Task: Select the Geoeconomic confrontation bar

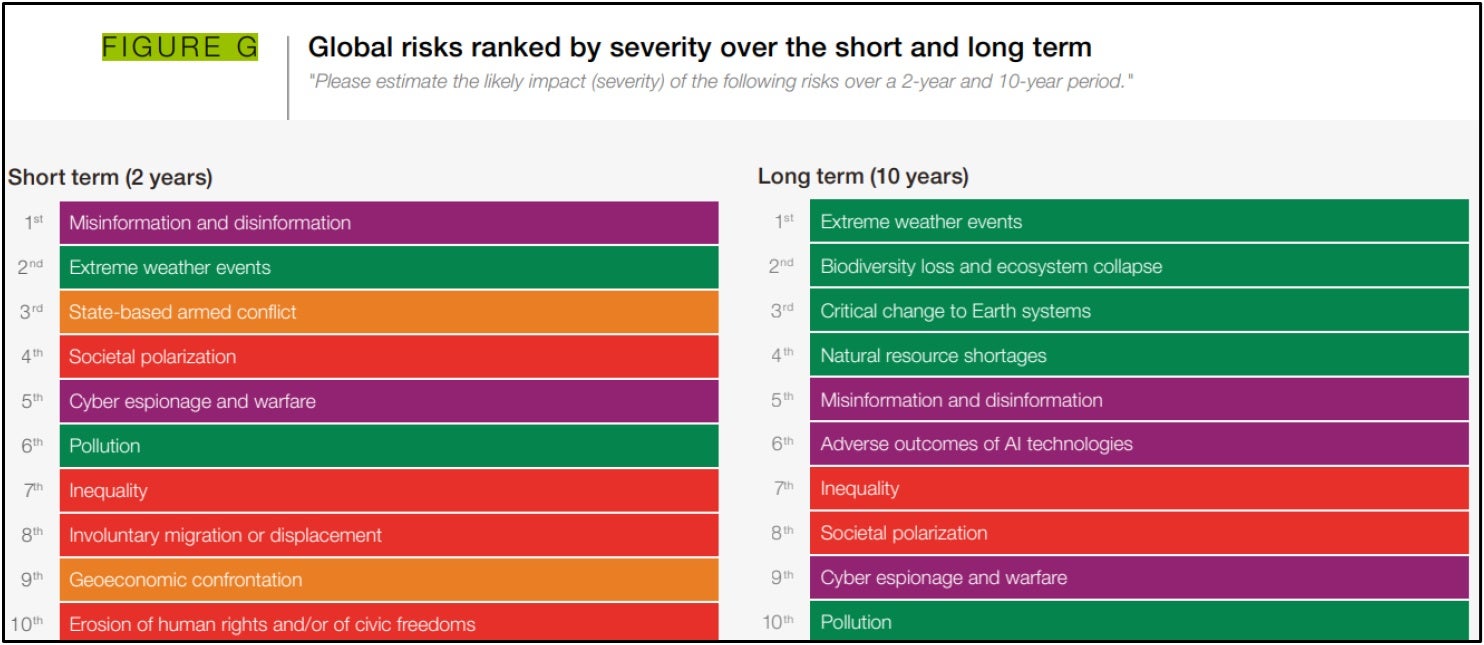Action: click(388, 580)
